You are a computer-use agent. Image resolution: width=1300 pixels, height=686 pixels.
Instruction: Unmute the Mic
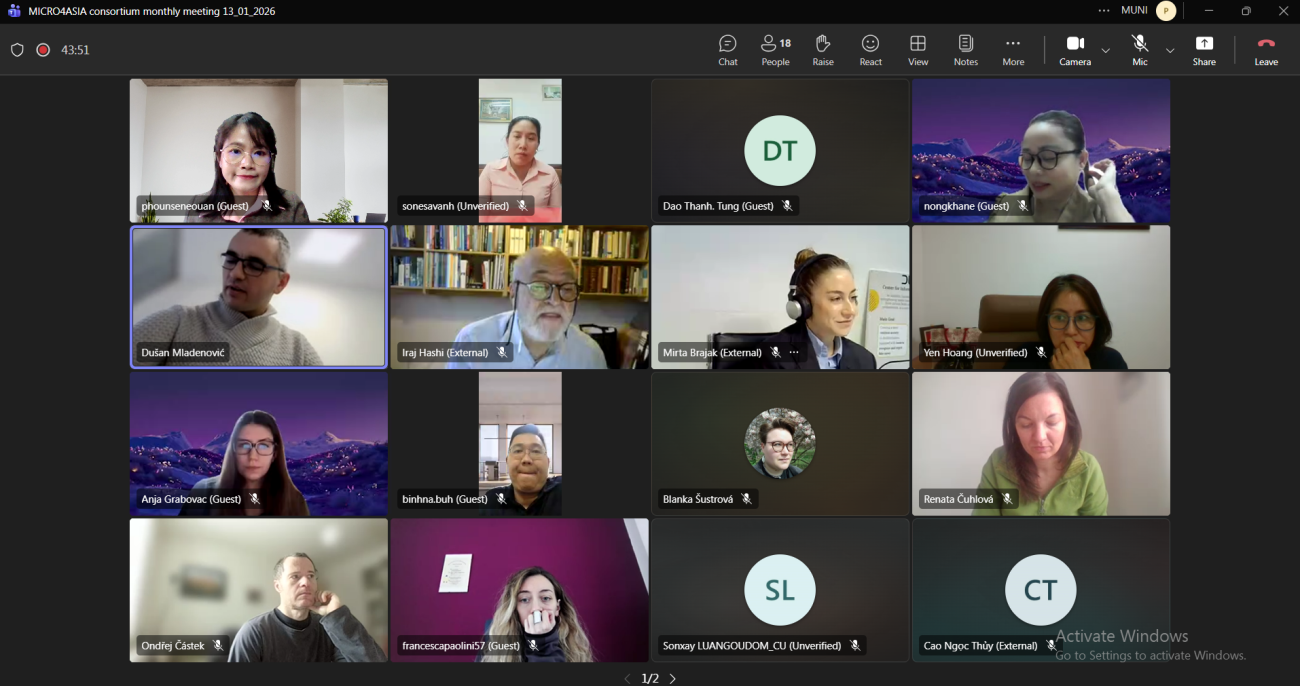click(x=1139, y=50)
